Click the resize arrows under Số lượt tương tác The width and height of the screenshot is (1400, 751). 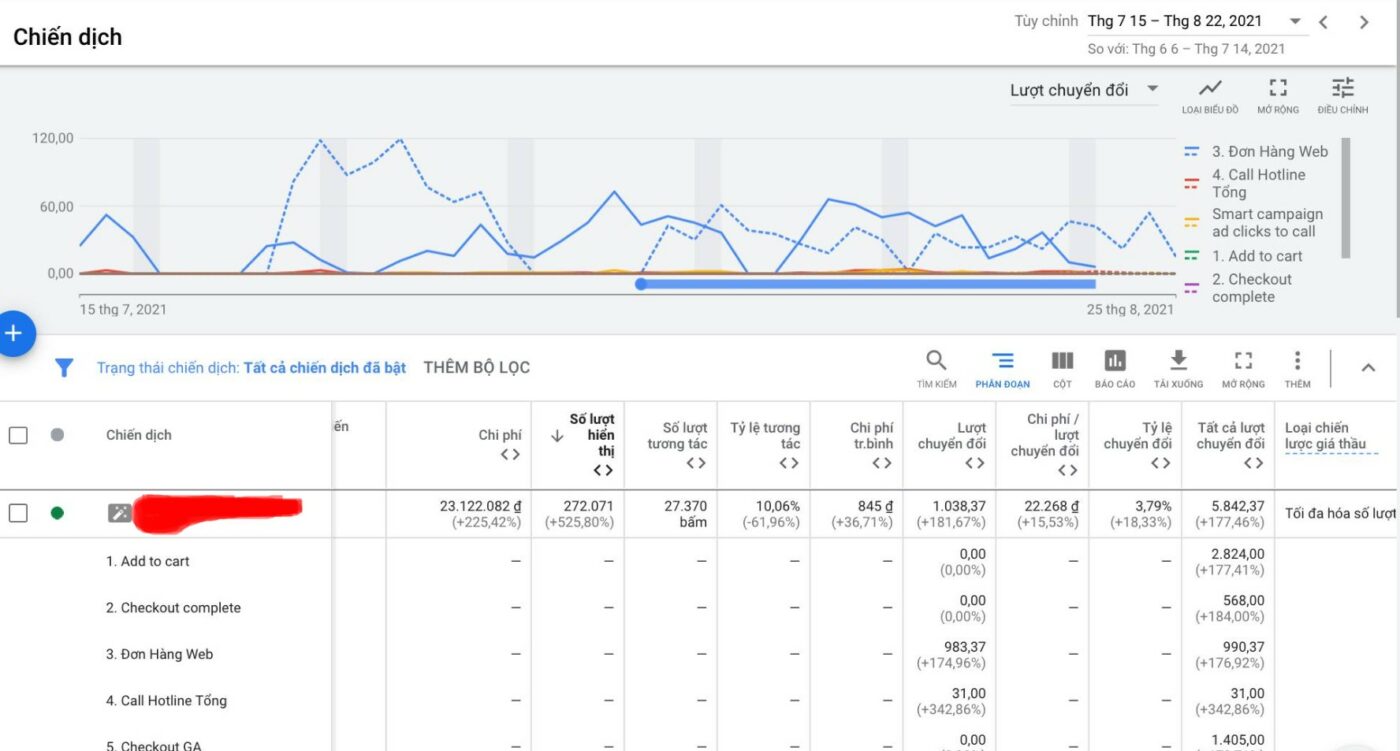pos(696,463)
